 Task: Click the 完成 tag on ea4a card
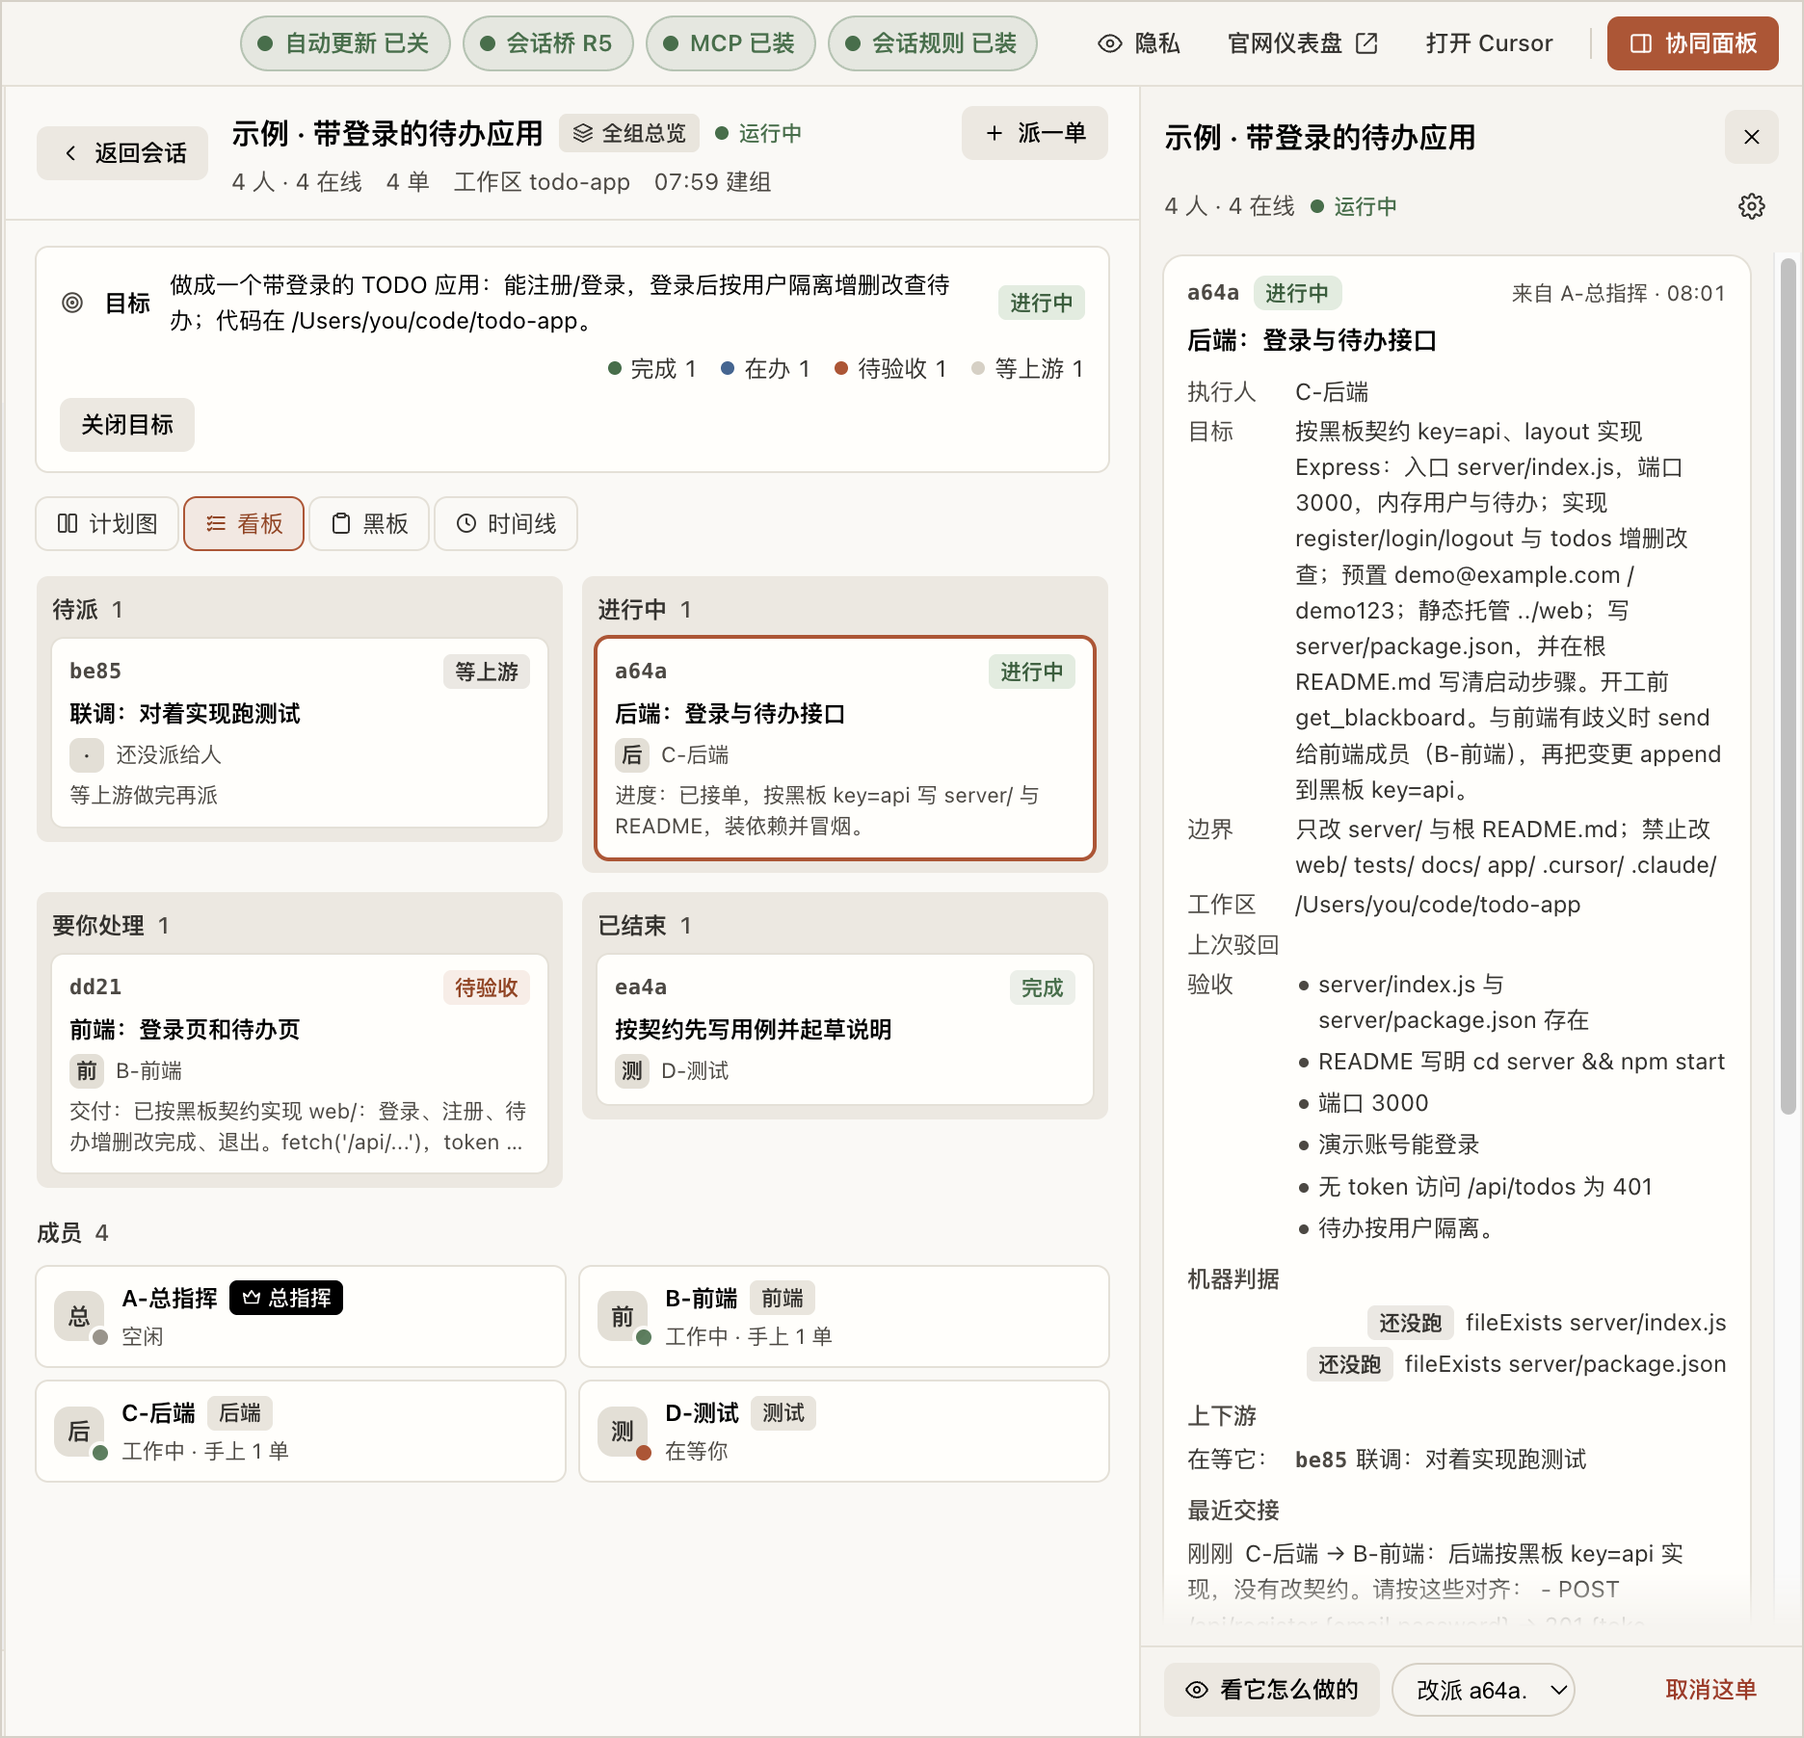(1042, 988)
